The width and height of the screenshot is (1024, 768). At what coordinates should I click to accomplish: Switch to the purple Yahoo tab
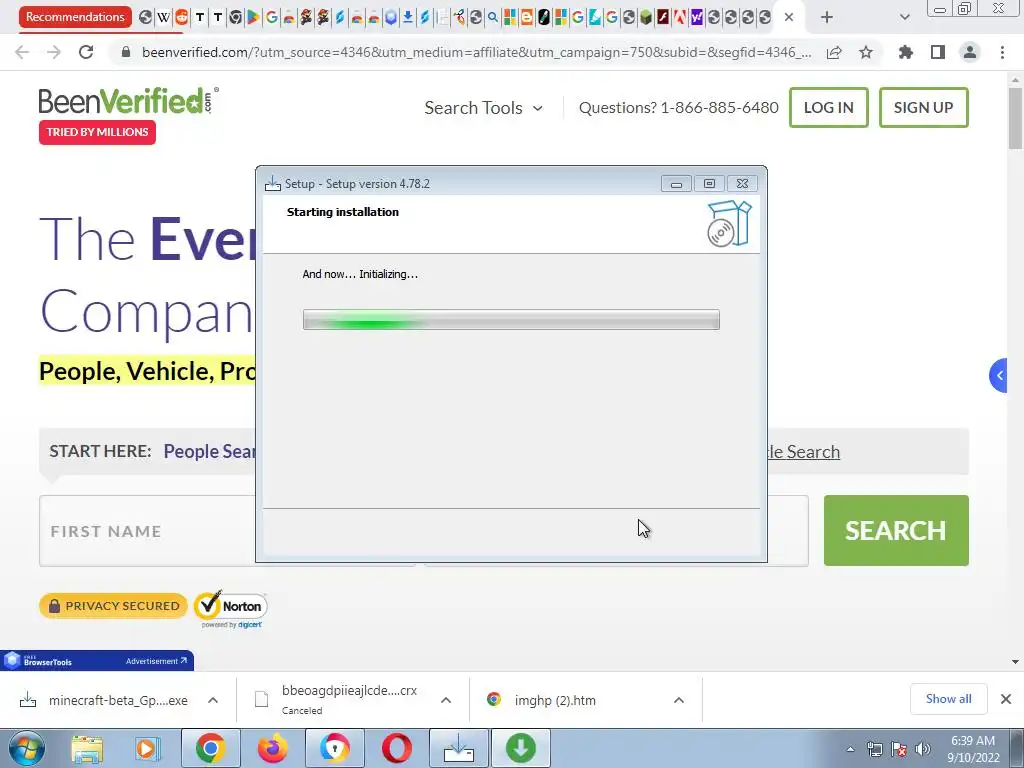point(696,18)
